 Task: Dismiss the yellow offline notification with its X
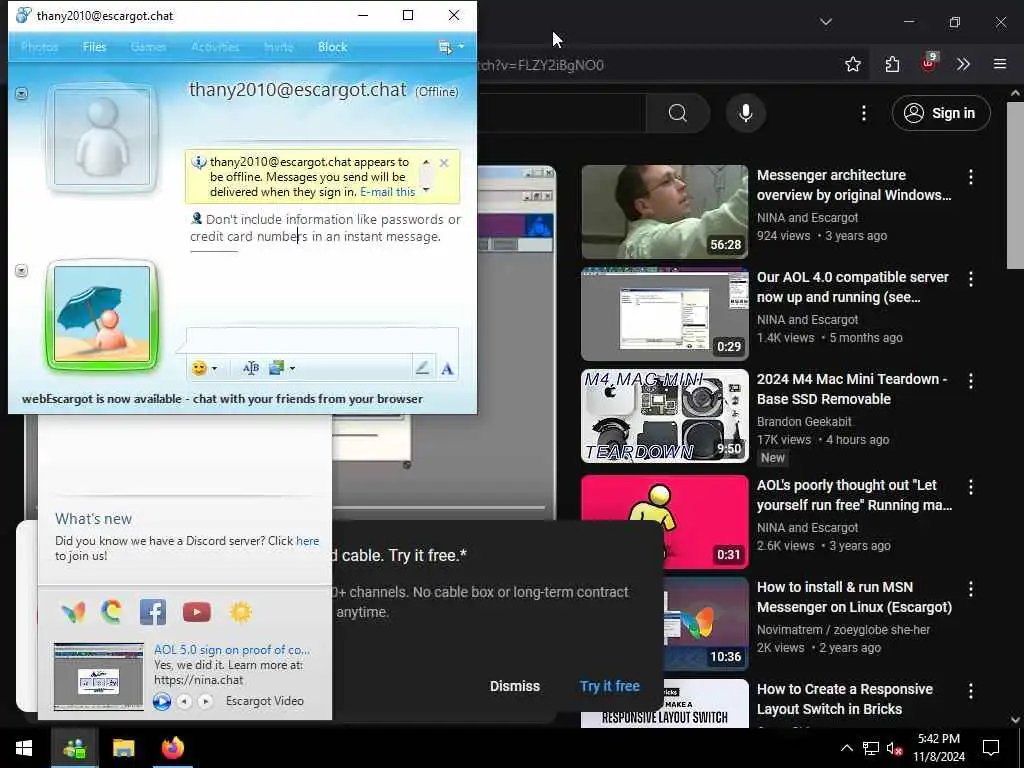(x=444, y=163)
